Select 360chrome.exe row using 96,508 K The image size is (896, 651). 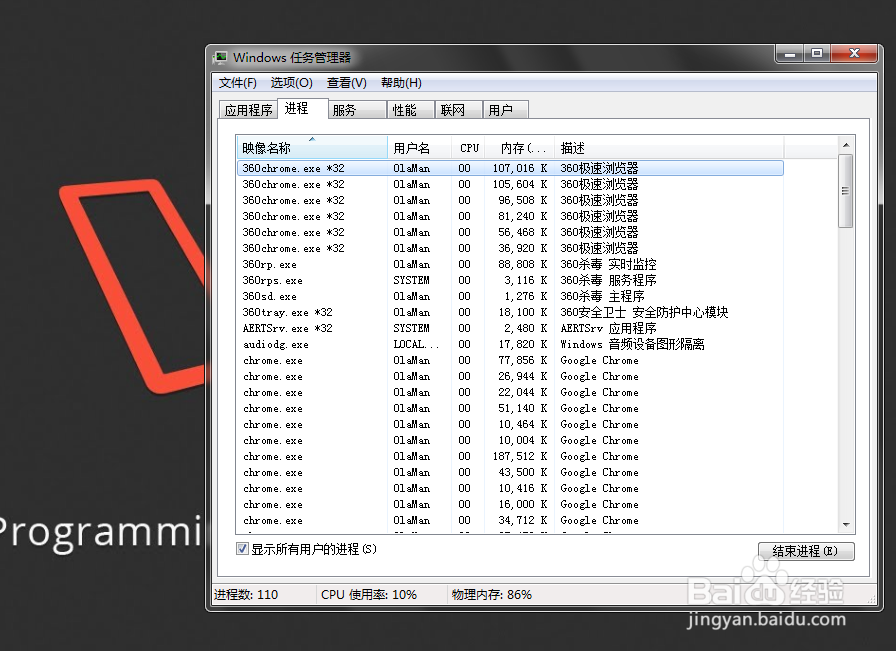[x=510, y=200]
